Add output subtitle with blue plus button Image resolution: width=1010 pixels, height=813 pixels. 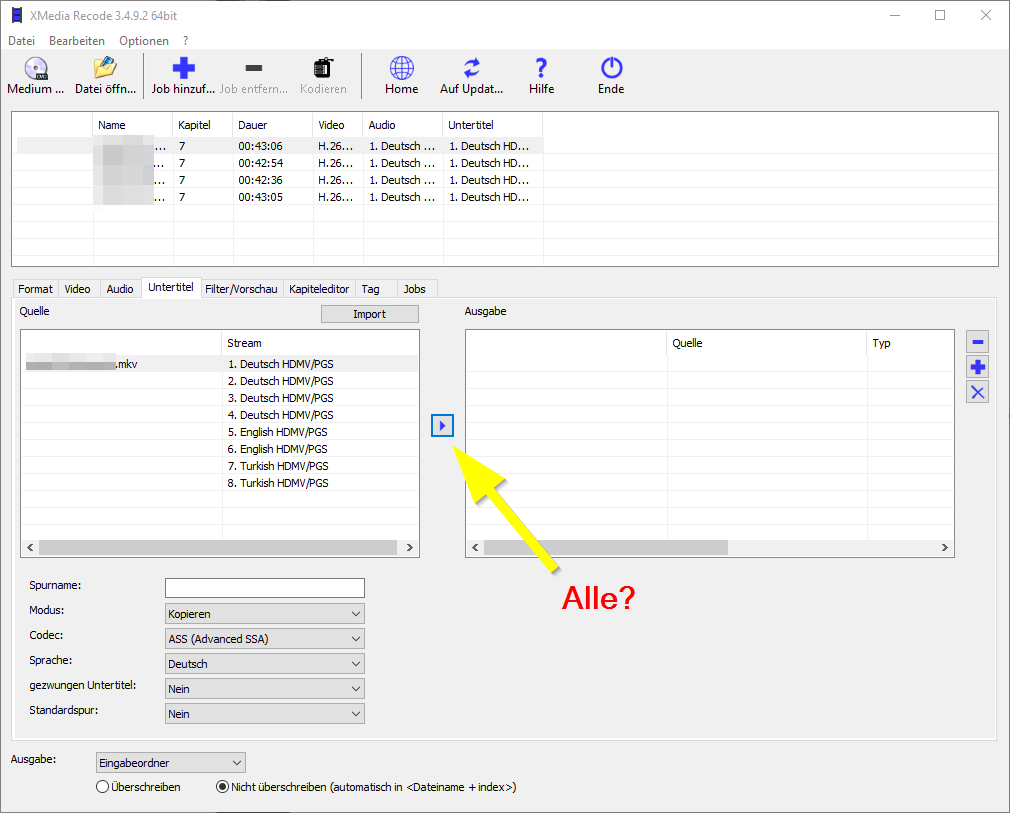click(977, 367)
